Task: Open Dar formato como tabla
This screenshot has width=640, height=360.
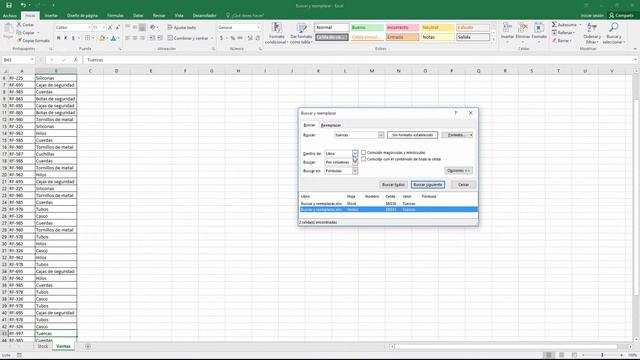Action: (301, 33)
